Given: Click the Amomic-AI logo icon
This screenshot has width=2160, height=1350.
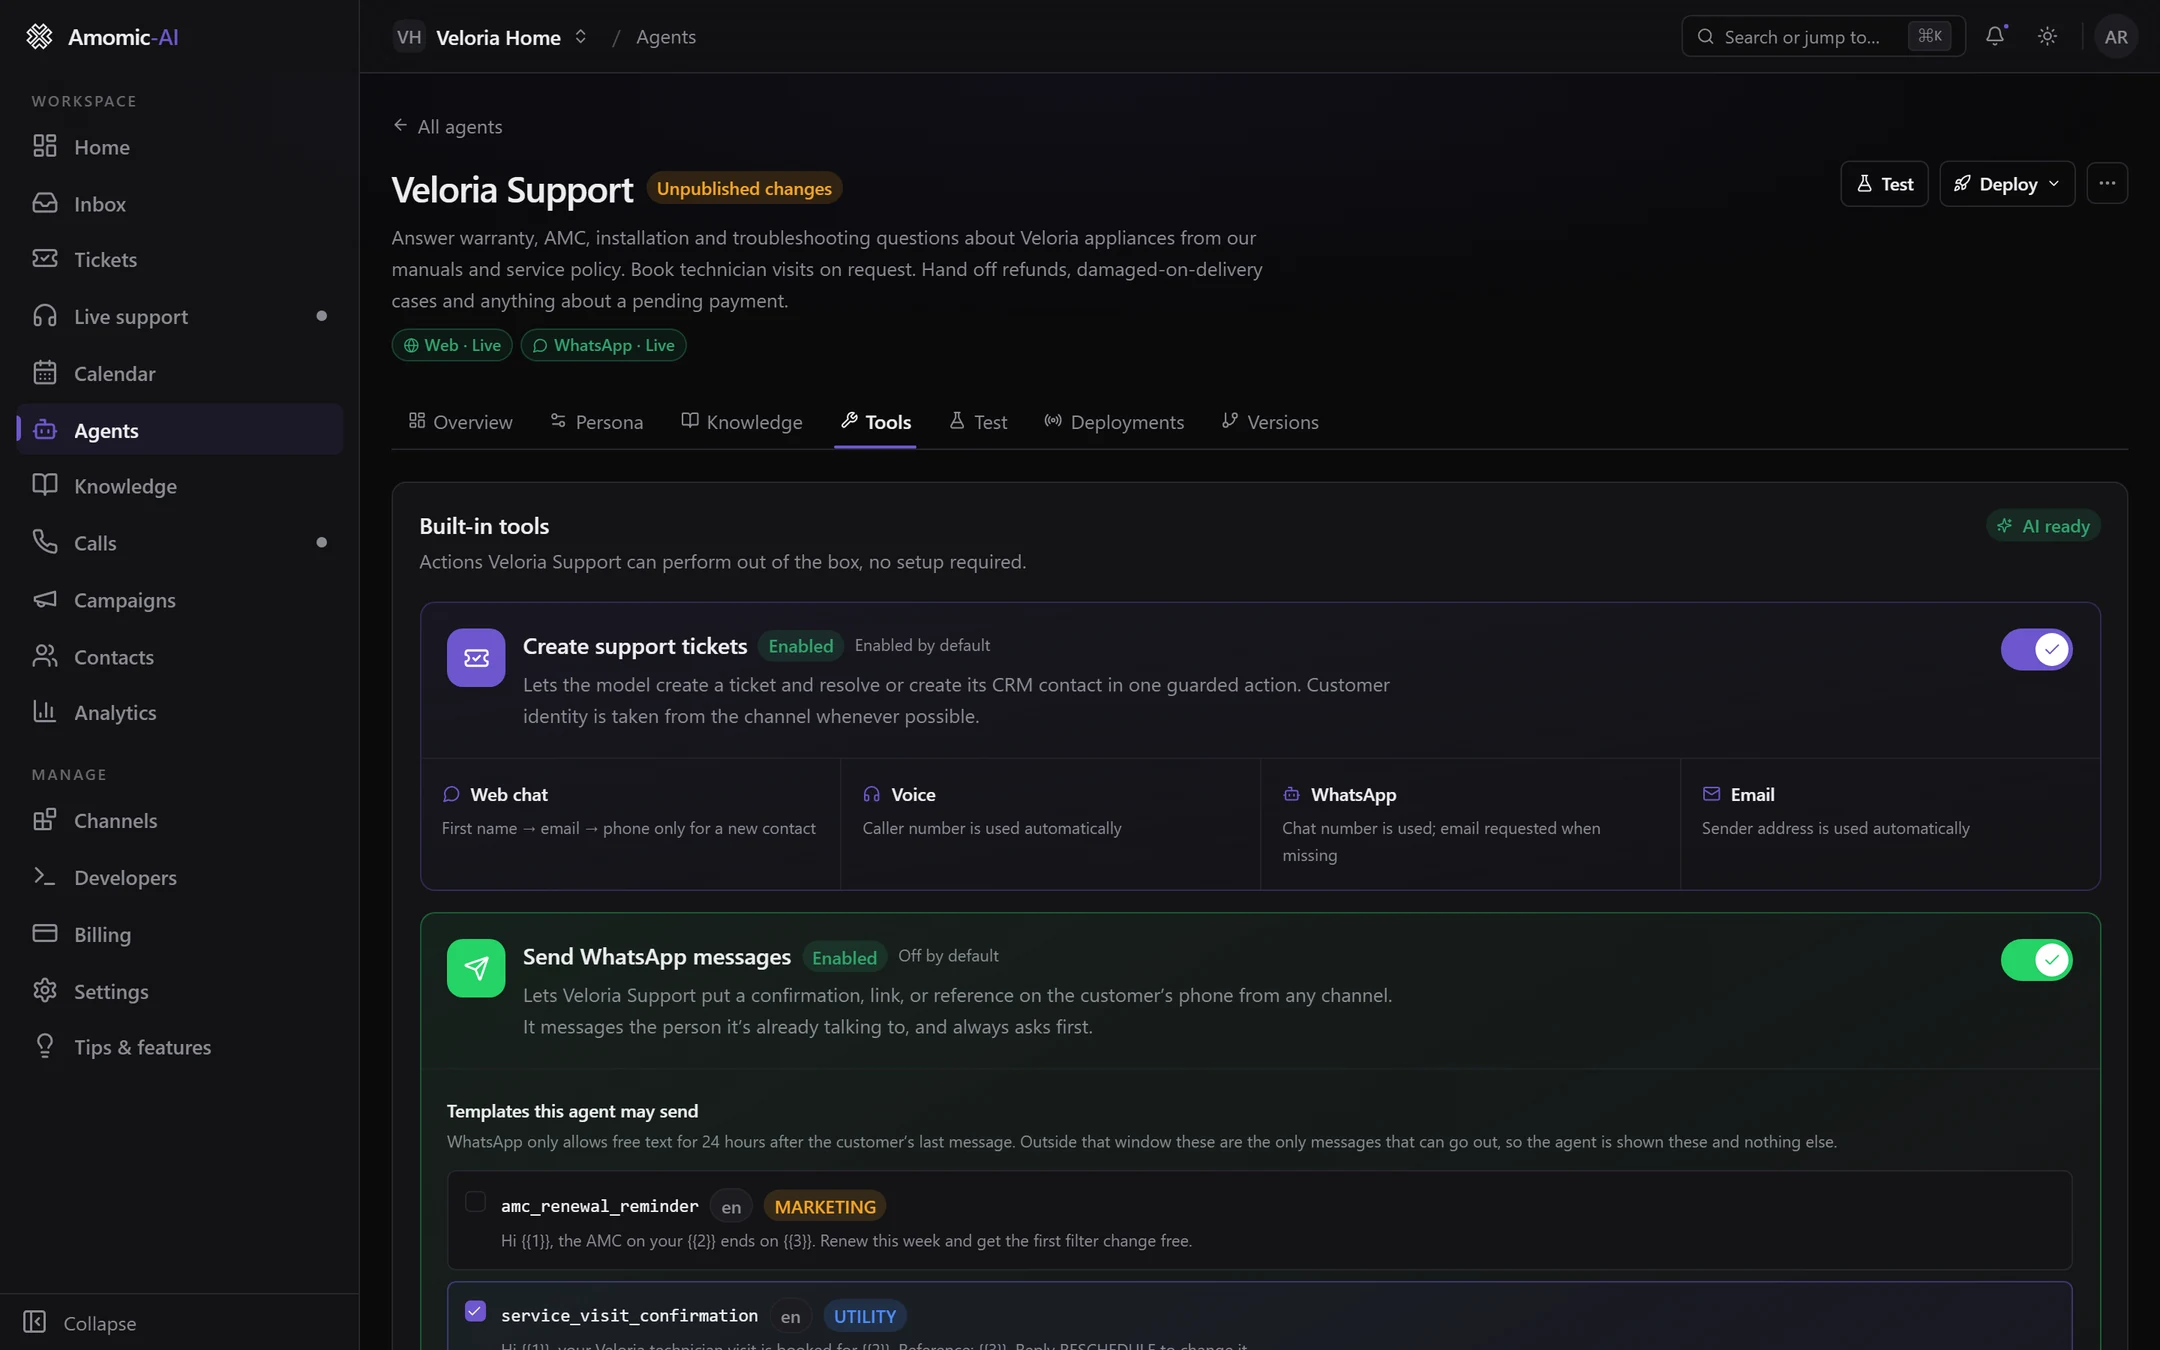Looking at the screenshot, I should tap(39, 37).
